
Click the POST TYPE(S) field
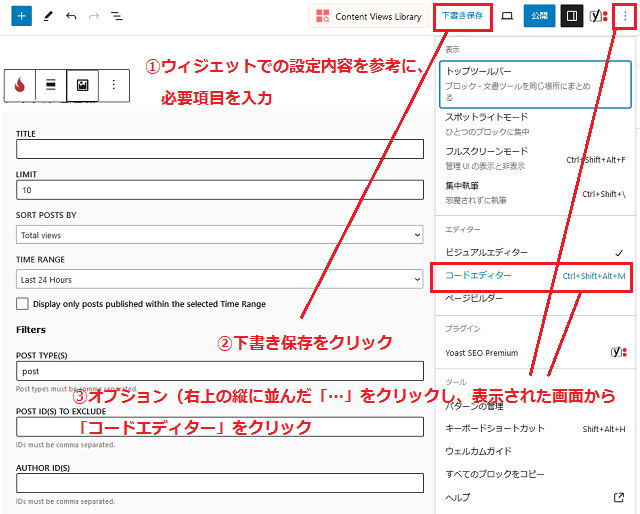pos(220,371)
